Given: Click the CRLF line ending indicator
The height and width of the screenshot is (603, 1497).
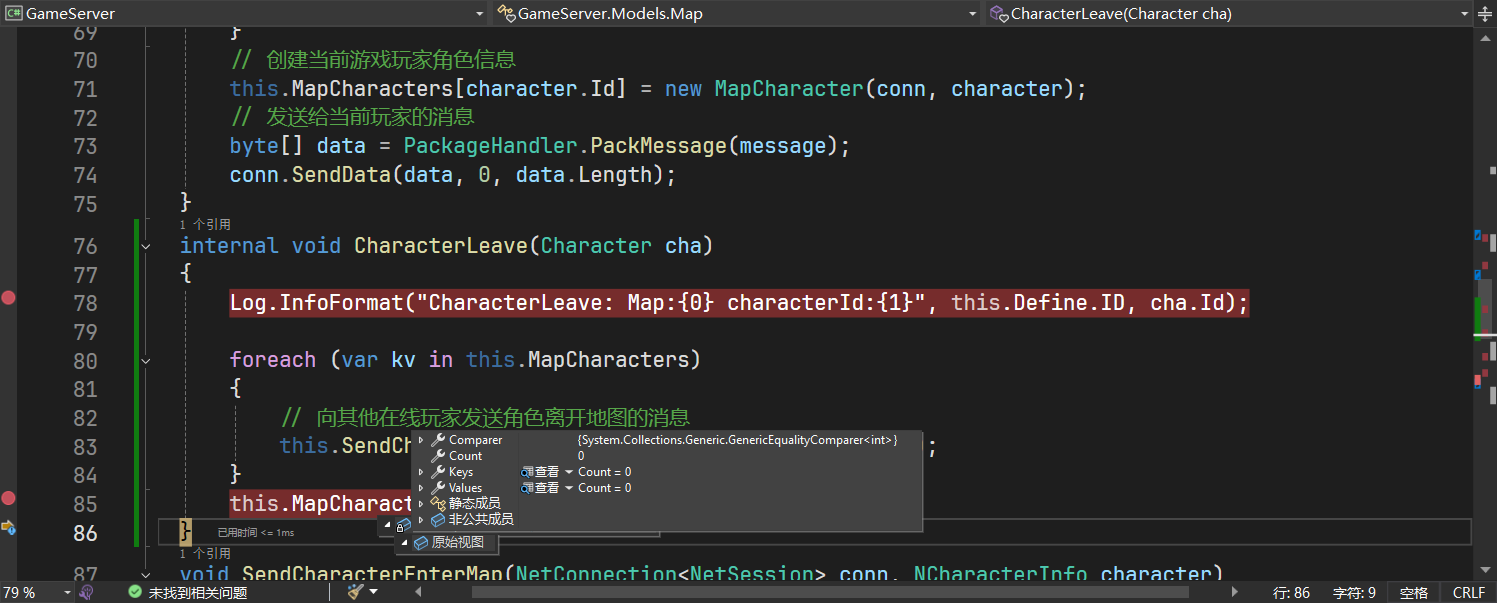Looking at the screenshot, I should click(1468, 593).
